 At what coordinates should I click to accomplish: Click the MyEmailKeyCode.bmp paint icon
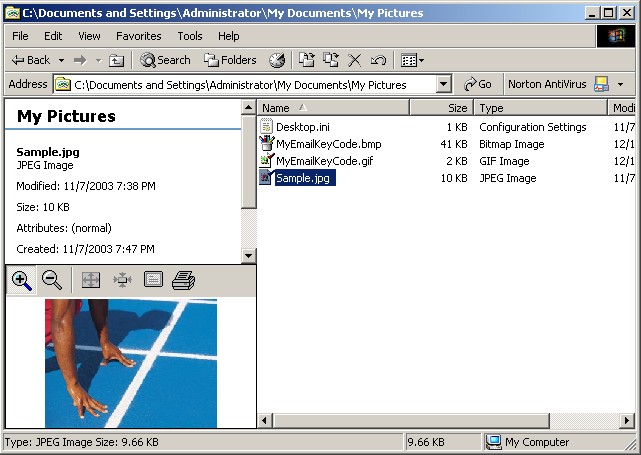[x=267, y=143]
